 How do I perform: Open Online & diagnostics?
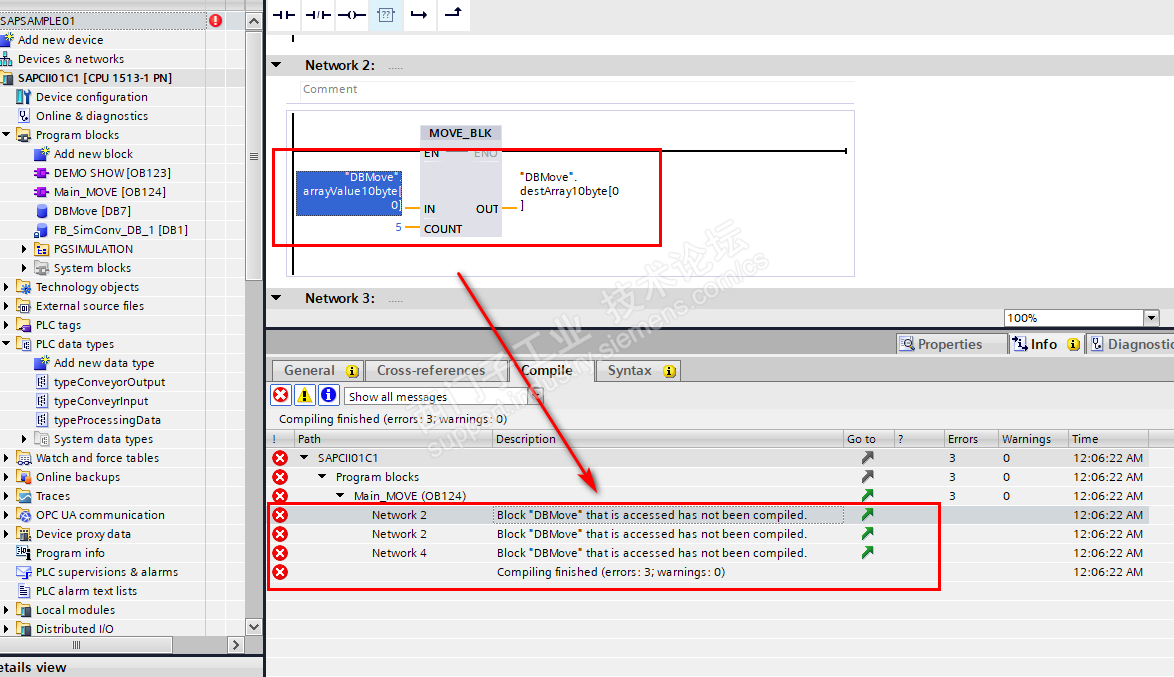coord(91,115)
